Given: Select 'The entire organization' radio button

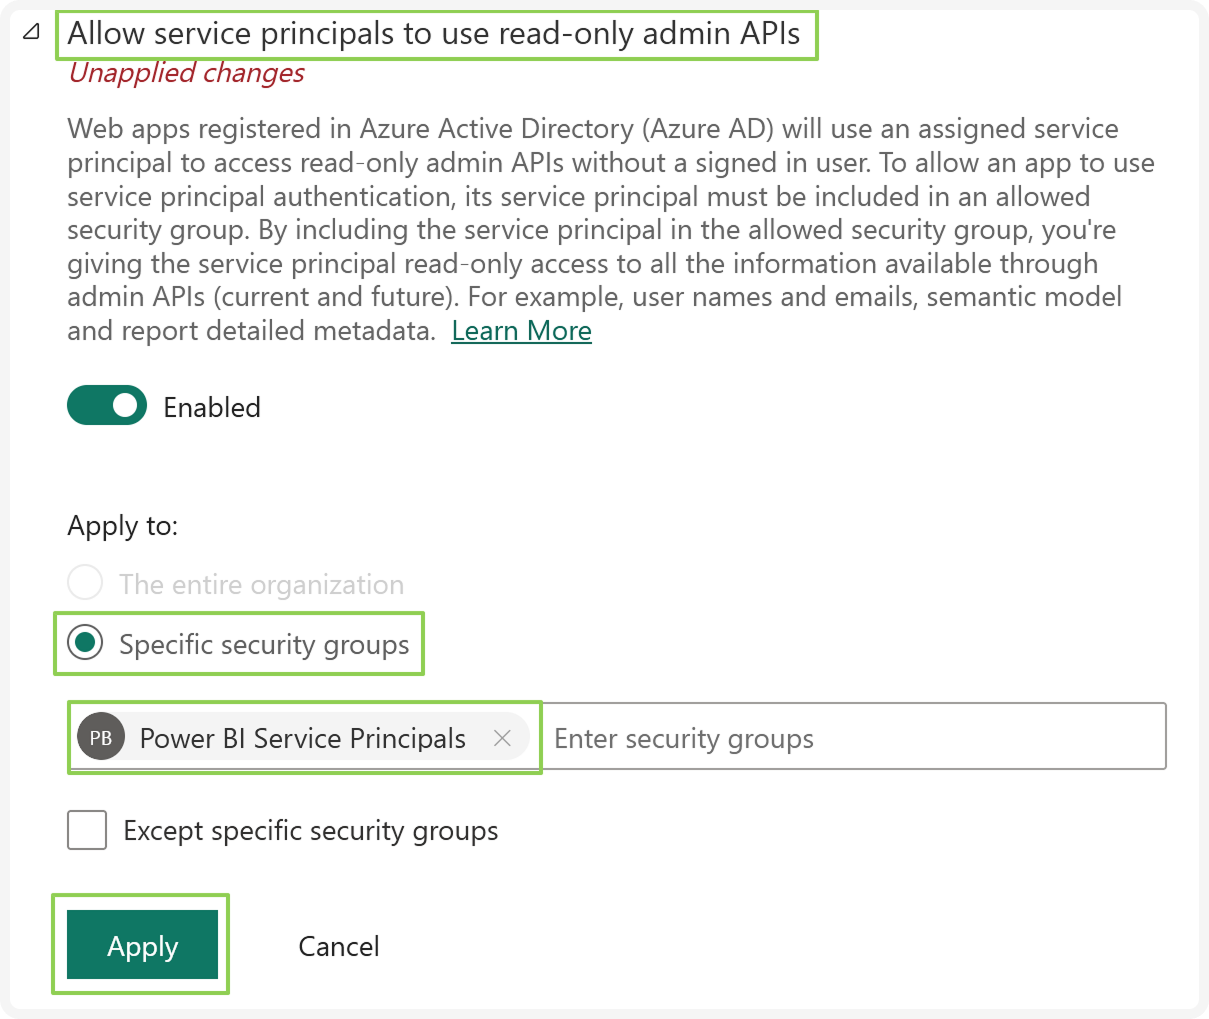Looking at the screenshot, I should 85,583.
